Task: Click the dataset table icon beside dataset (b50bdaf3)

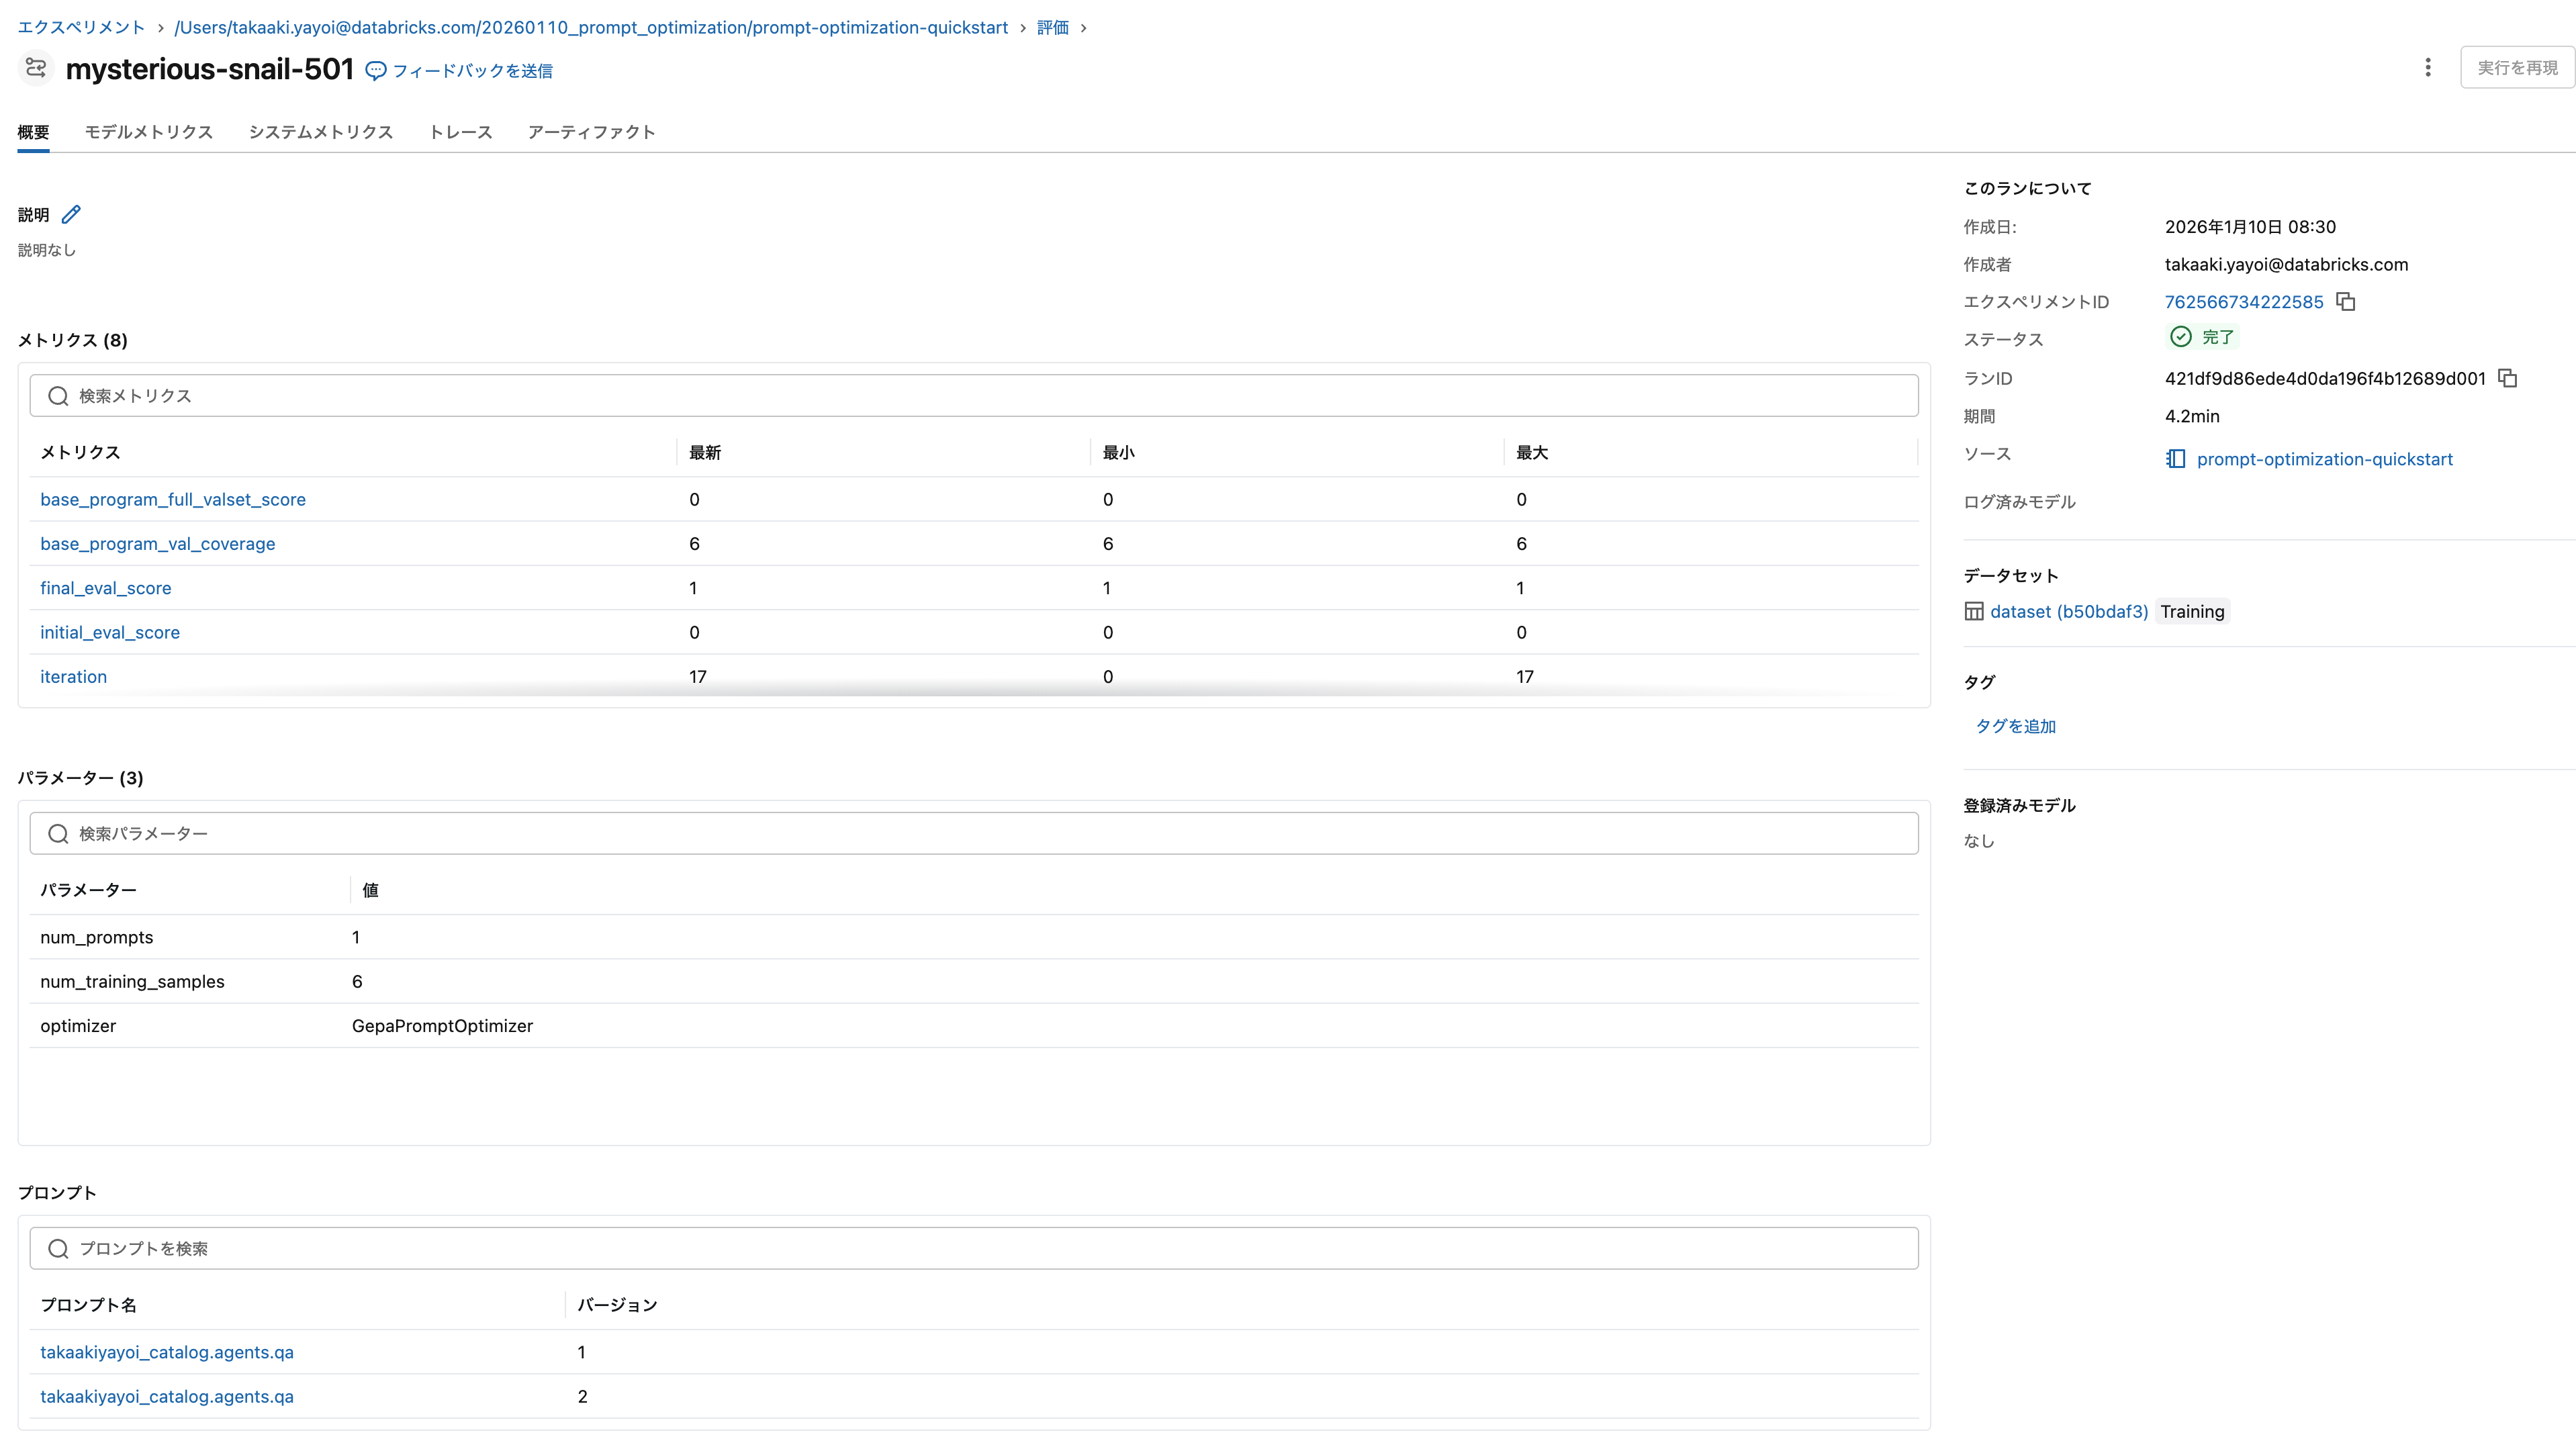Action: [1974, 610]
